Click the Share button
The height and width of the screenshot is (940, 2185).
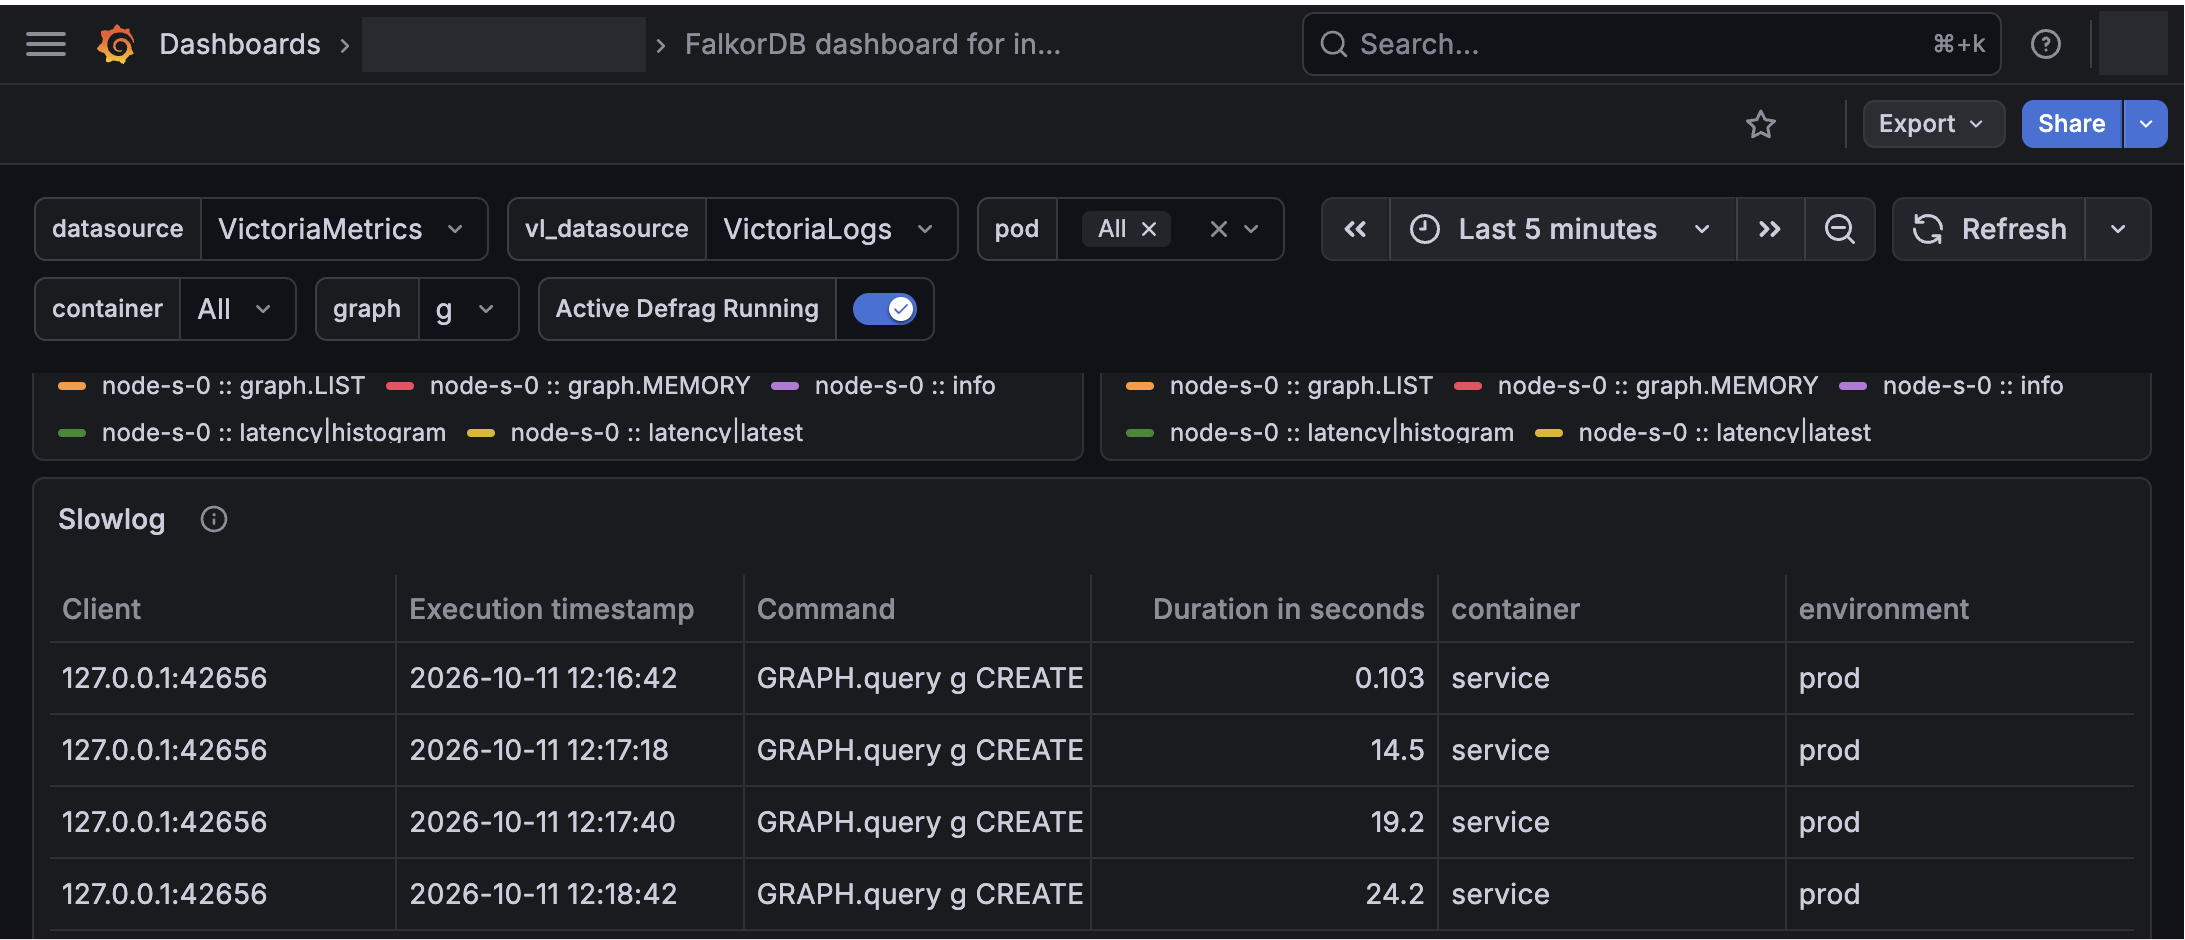pyautogui.click(x=2071, y=124)
